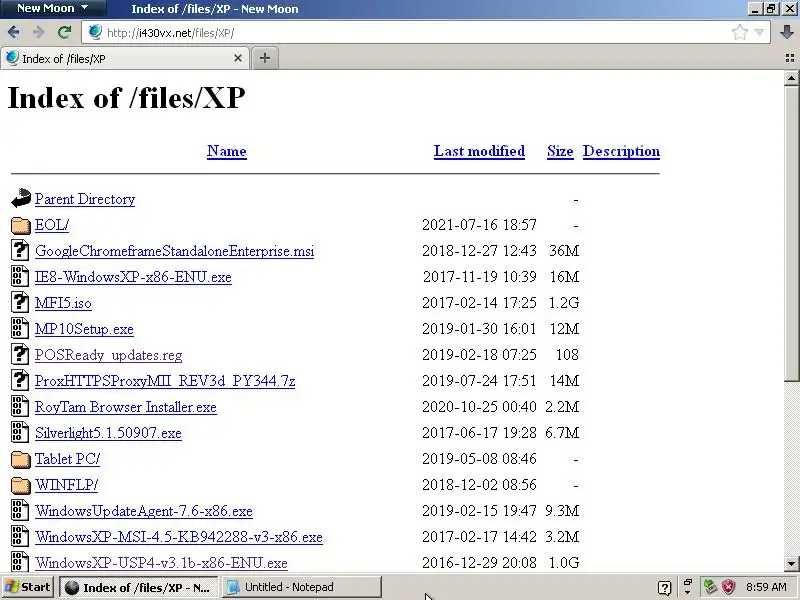
Task: Download RoyTam Browser Installer.exe
Action: (126, 407)
